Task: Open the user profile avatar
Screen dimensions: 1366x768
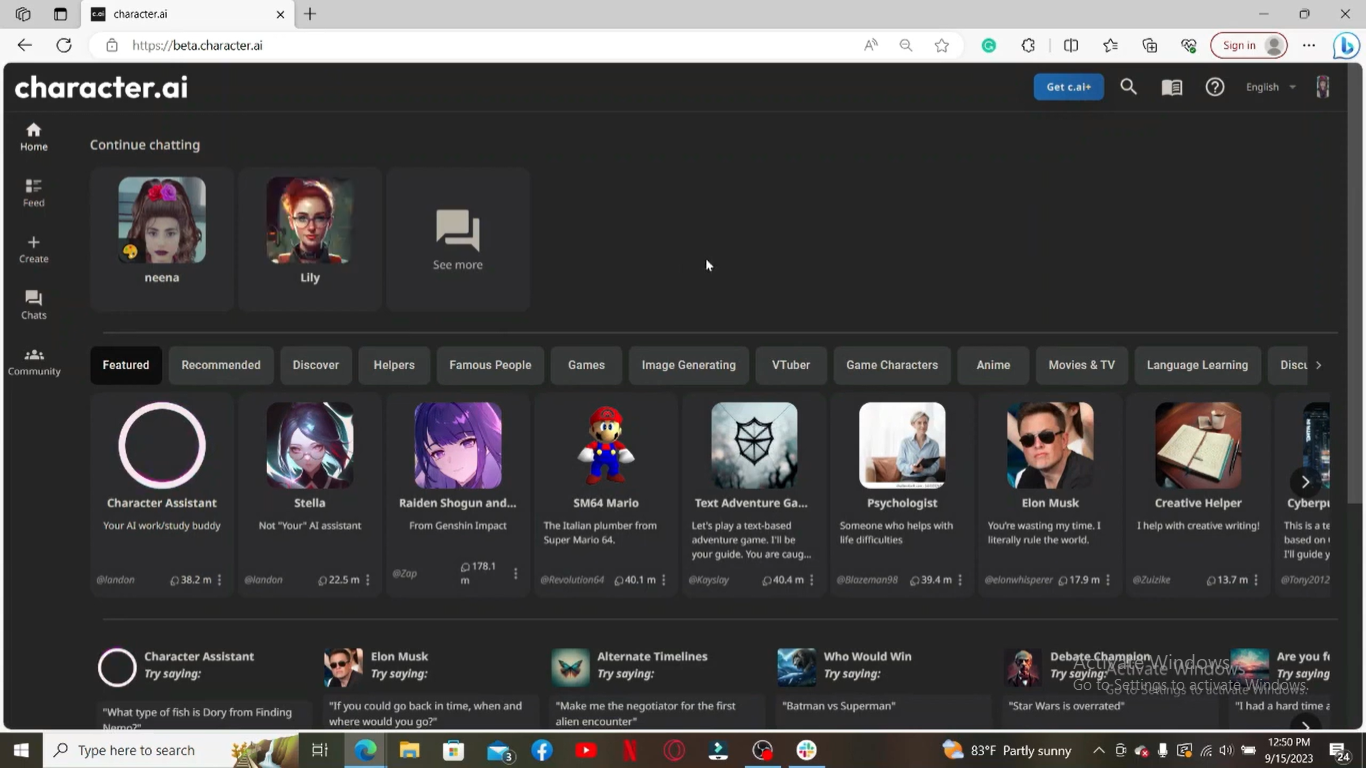Action: pyautogui.click(x=1322, y=87)
